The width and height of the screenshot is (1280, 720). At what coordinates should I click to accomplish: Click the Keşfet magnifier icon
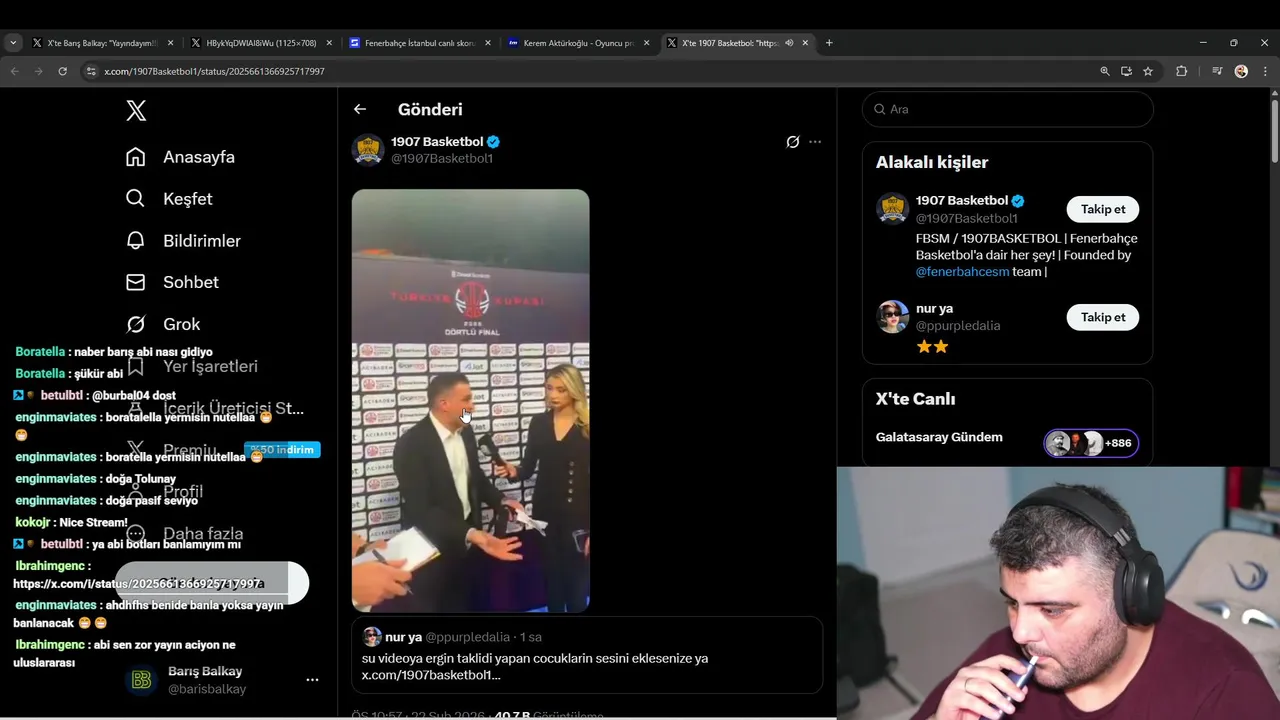click(x=136, y=199)
